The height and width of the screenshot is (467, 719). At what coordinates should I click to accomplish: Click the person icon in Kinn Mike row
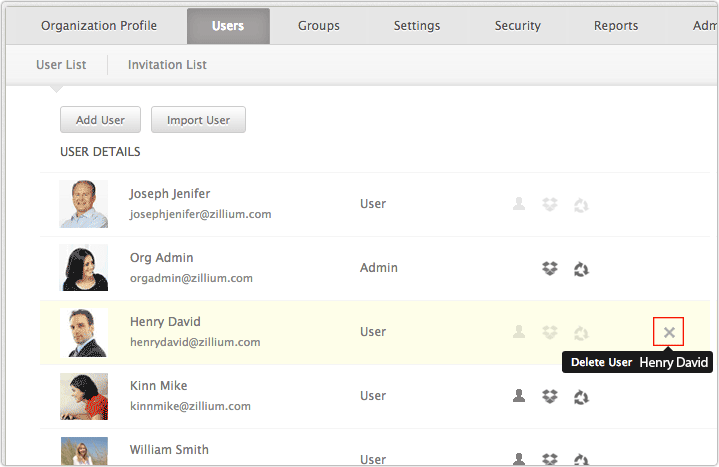point(519,395)
